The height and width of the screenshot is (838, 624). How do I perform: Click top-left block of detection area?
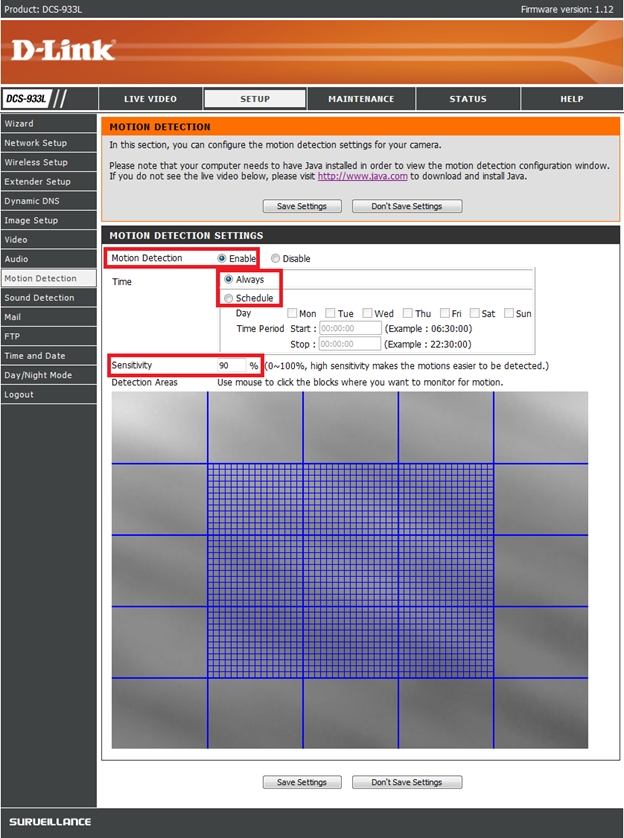pos(159,427)
